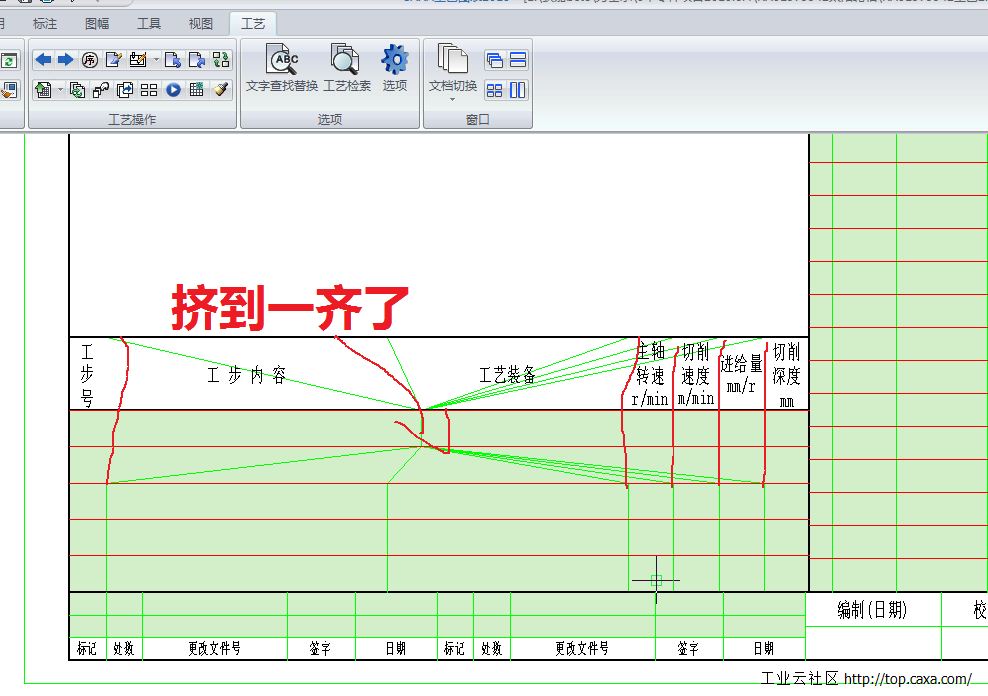Click the two squares with curved arrow icon
The height and width of the screenshot is (696, 988).
pyautogui.click(x=101, y=90)
